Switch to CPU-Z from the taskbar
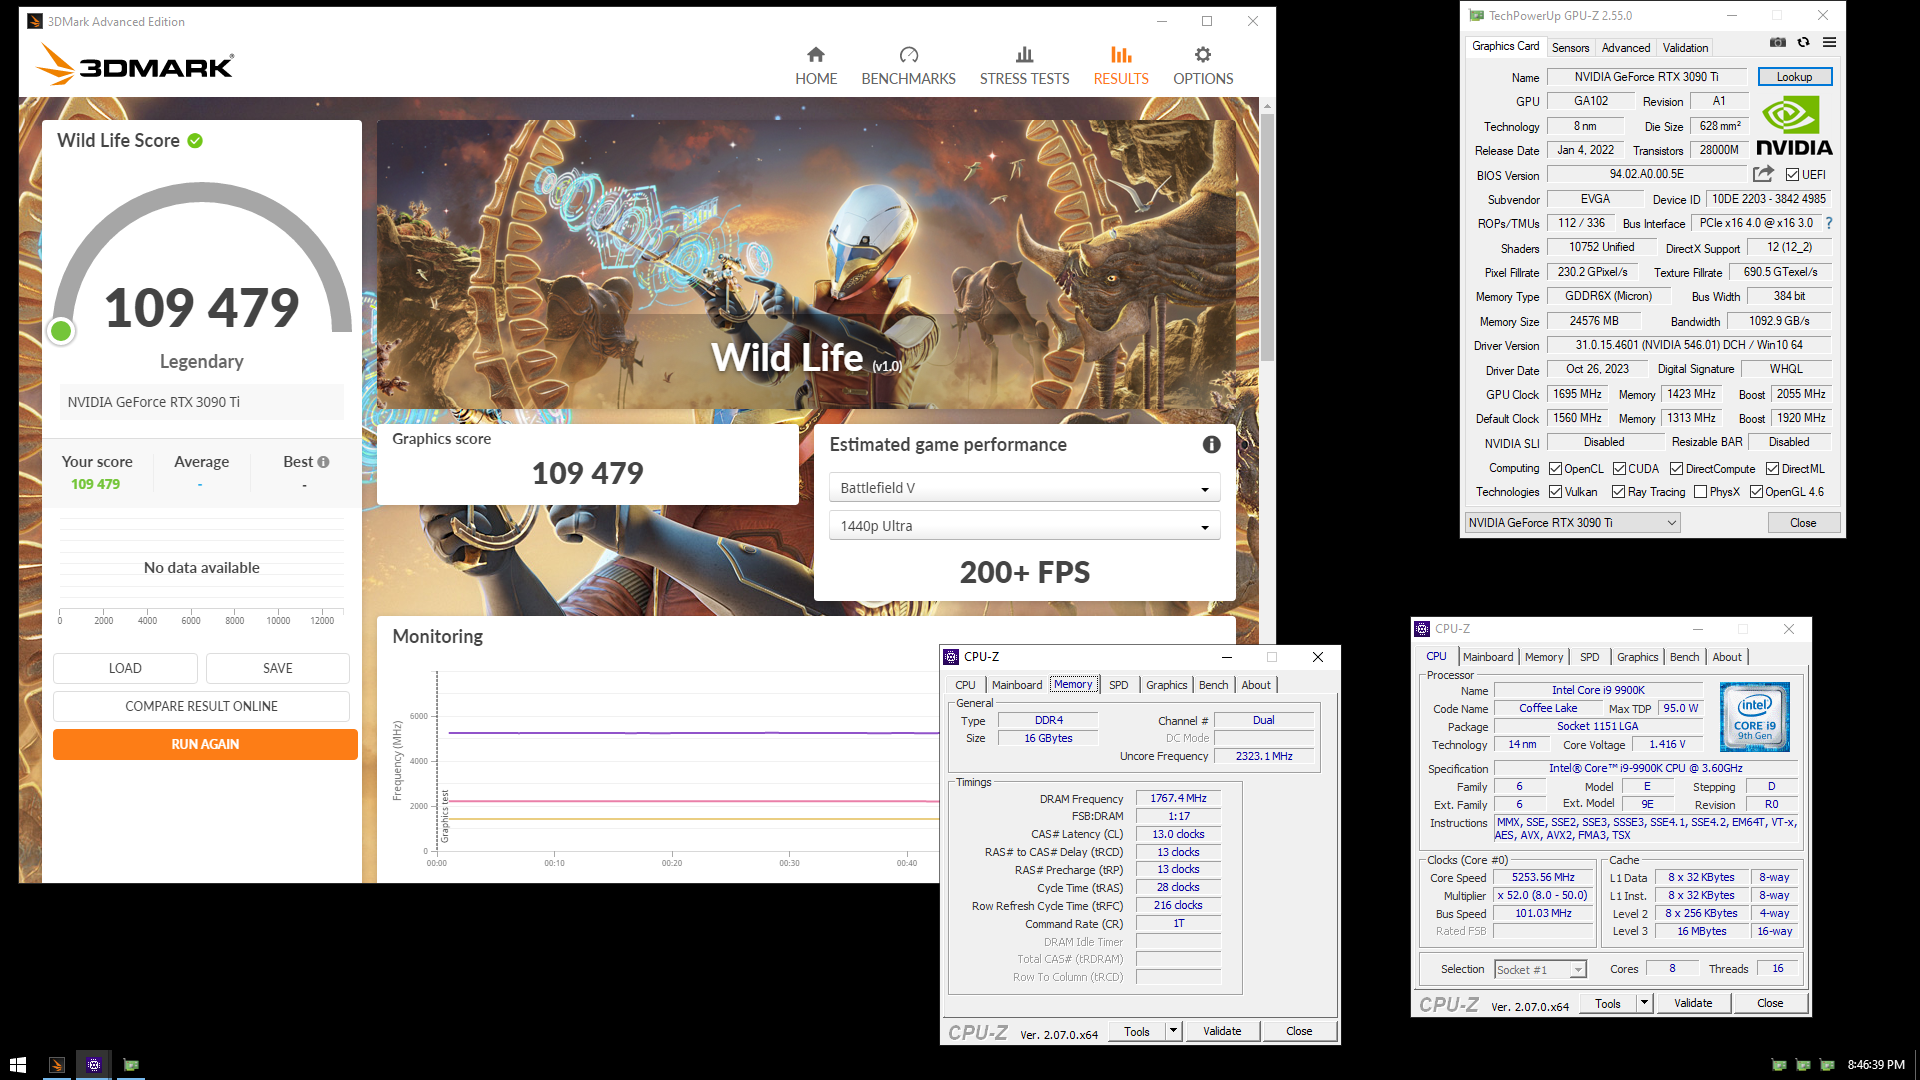Viewport: 1920px width, 1080px height. tap(94, 1065)
